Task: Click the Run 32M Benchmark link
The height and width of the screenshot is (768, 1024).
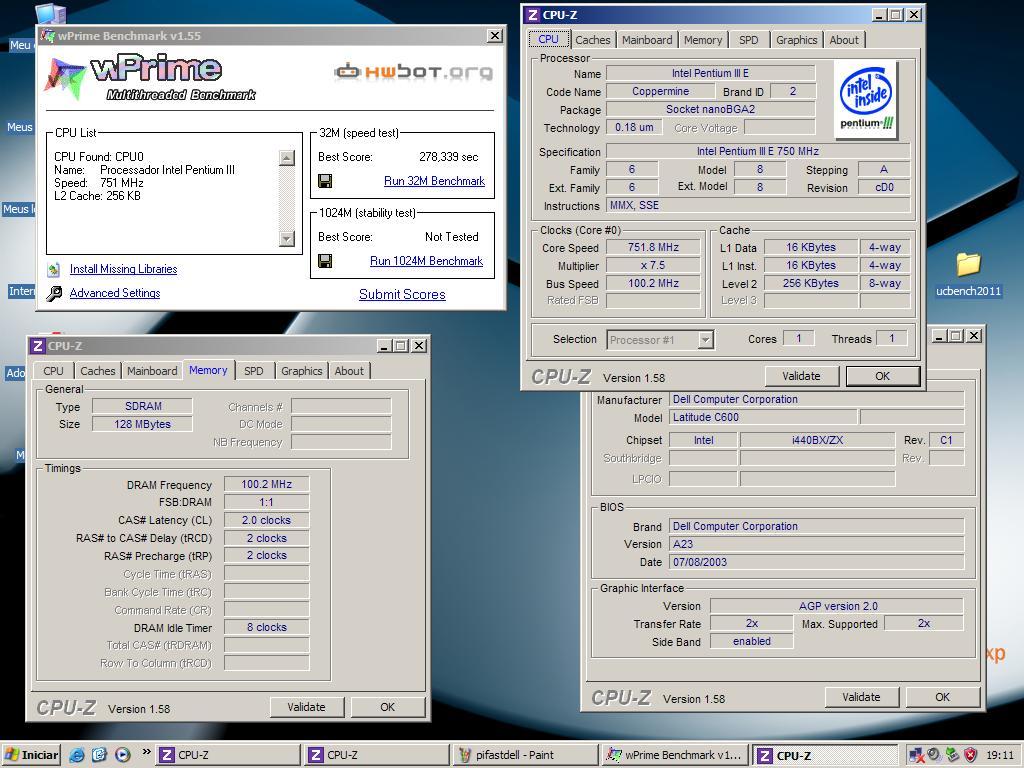Action: pyautogui.click(x=434, y=181)
